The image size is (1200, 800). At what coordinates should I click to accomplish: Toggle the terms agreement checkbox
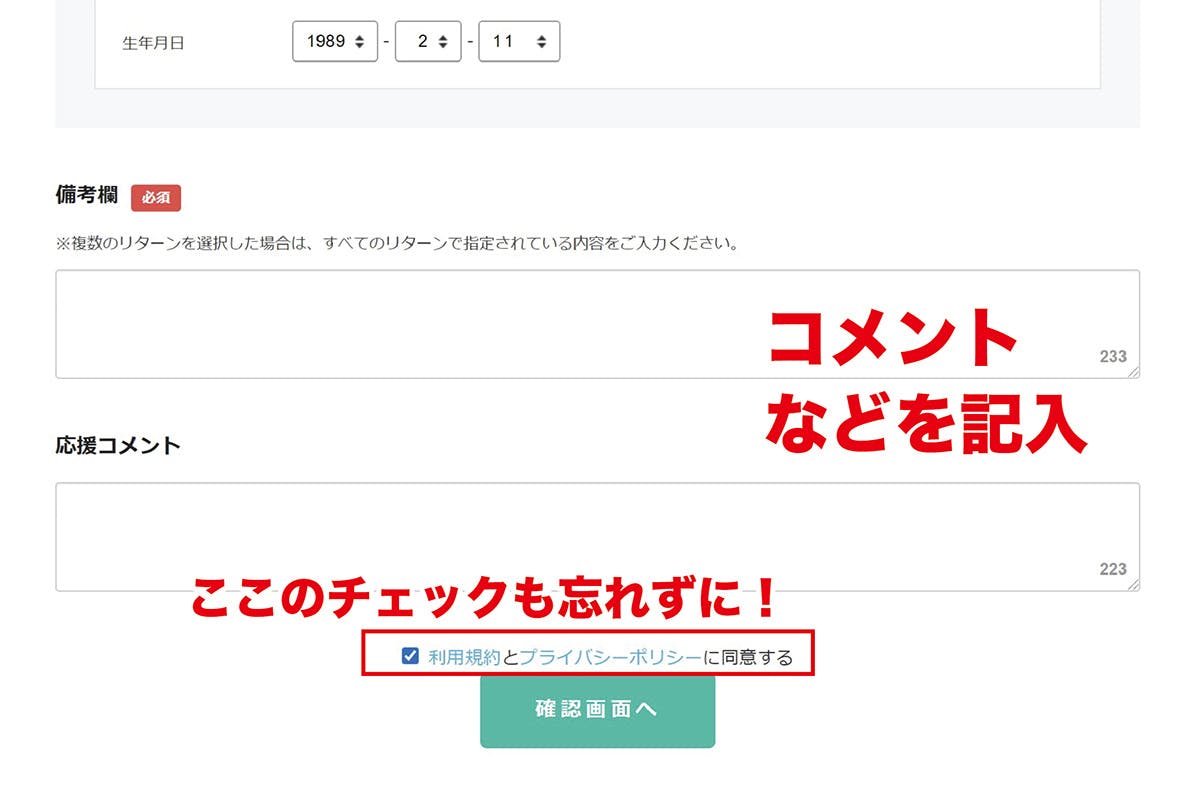click(x=410, y=656)
